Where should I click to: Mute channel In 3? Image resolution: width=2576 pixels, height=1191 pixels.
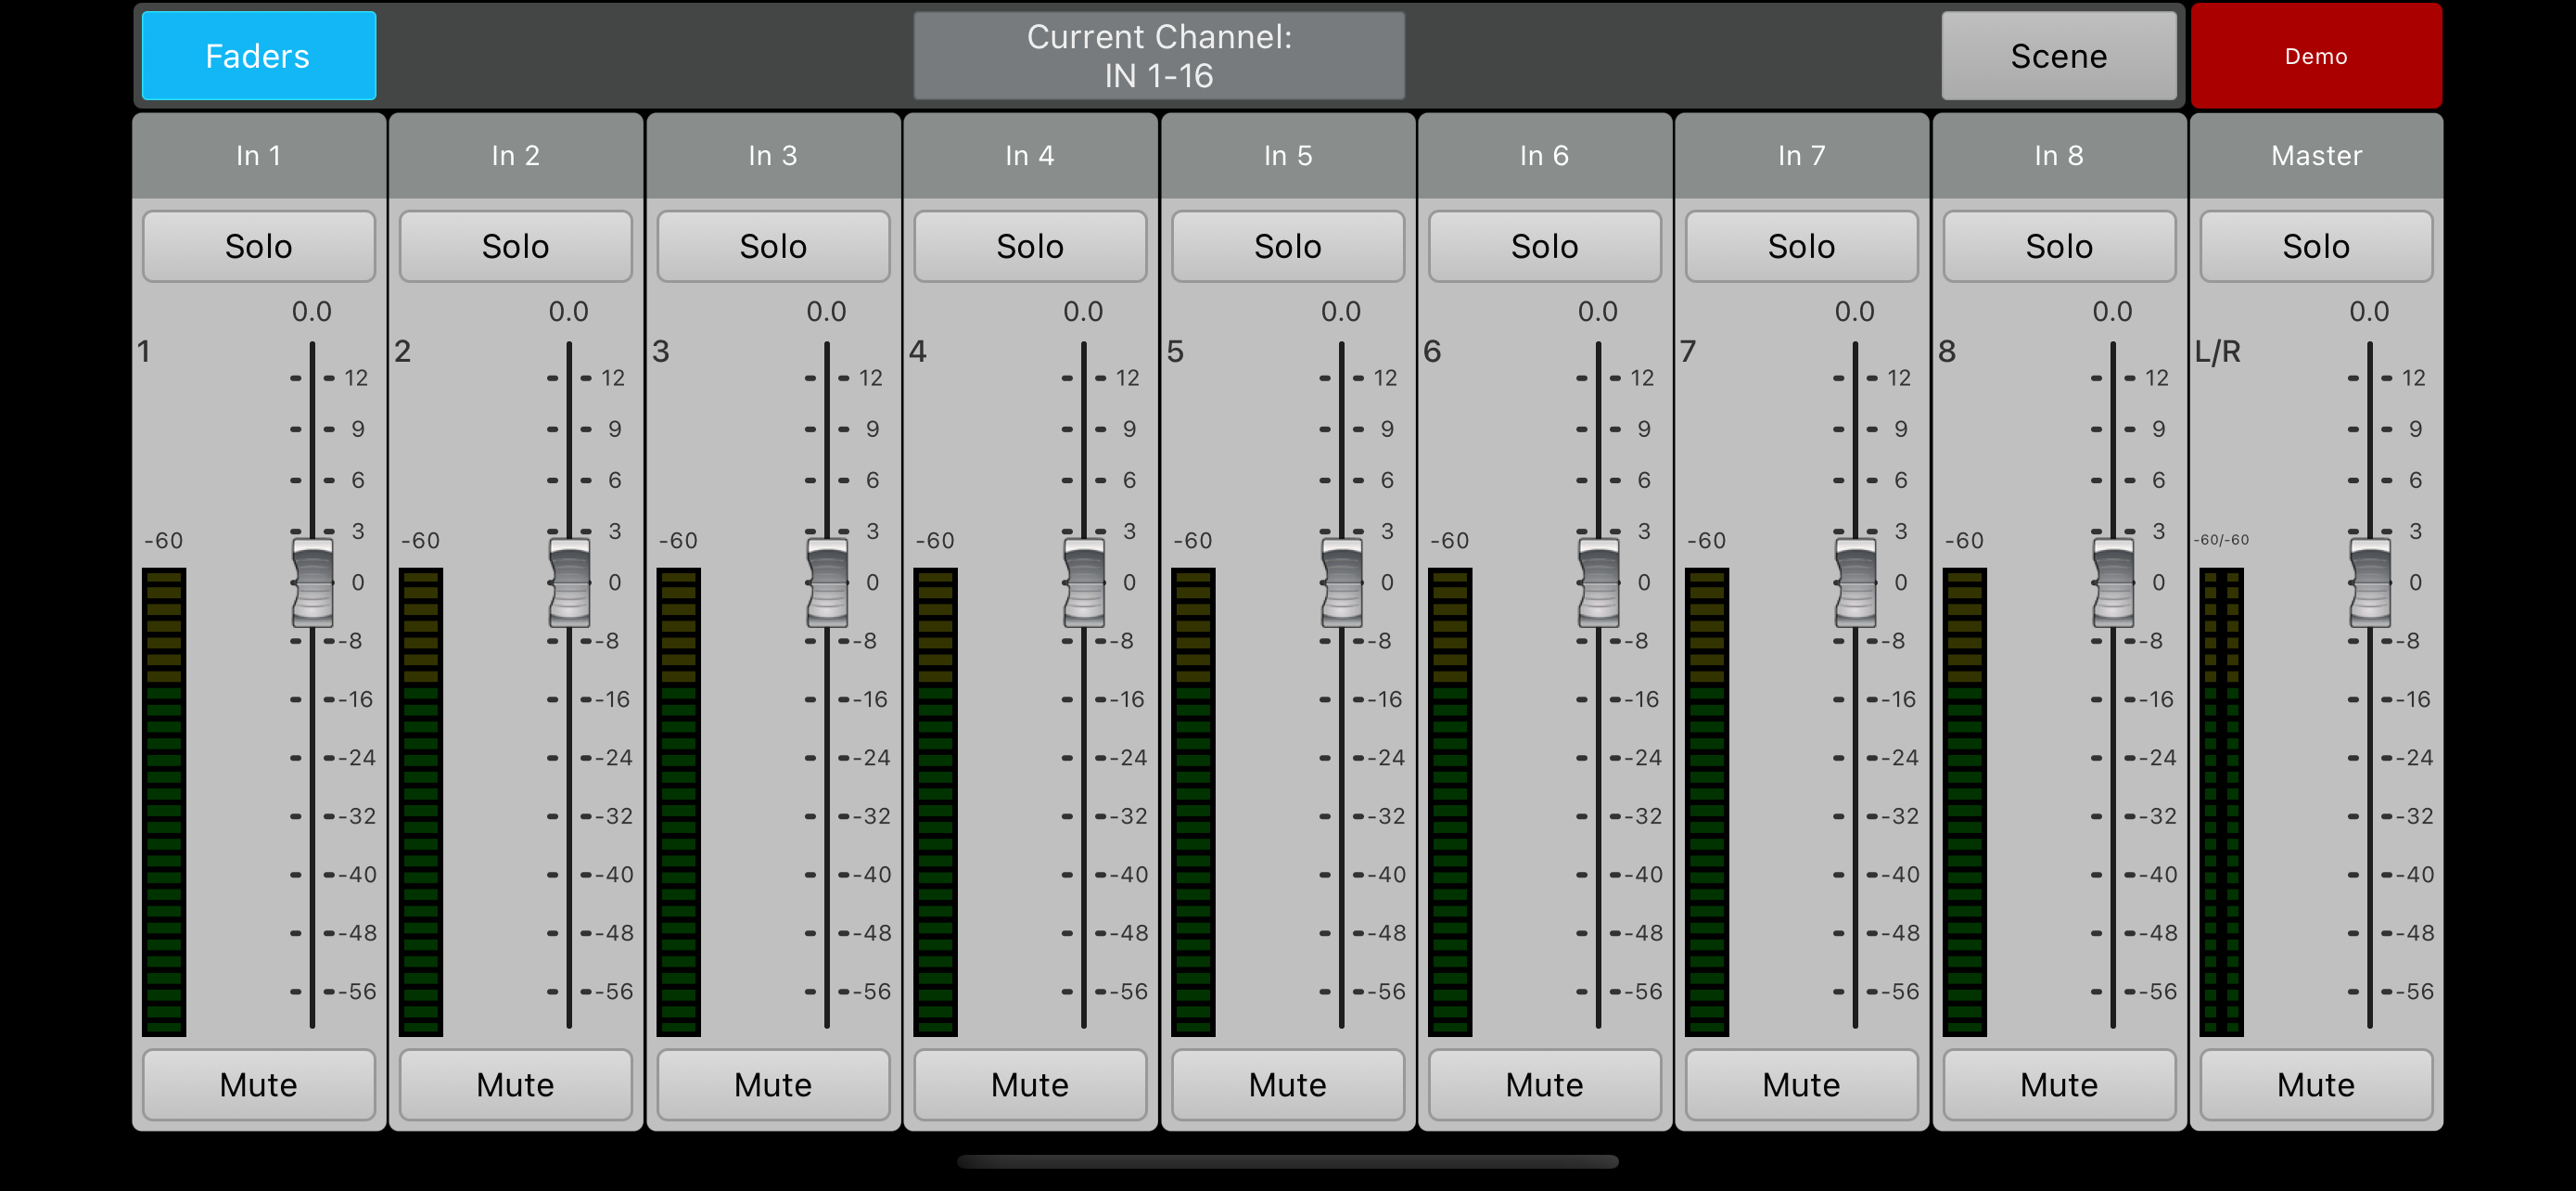coord(773,1084)
